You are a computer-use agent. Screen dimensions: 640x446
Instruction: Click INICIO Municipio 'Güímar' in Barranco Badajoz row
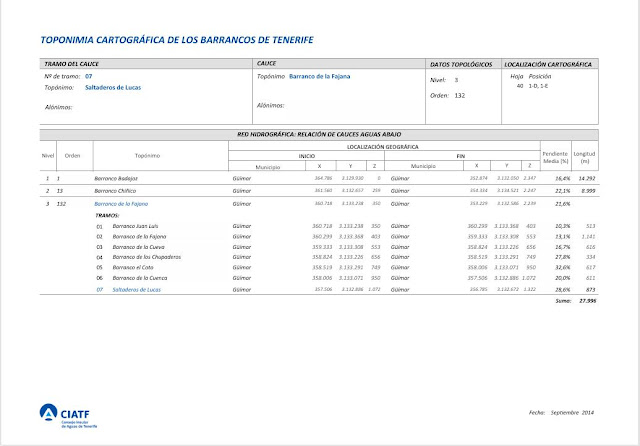point(242,179)
